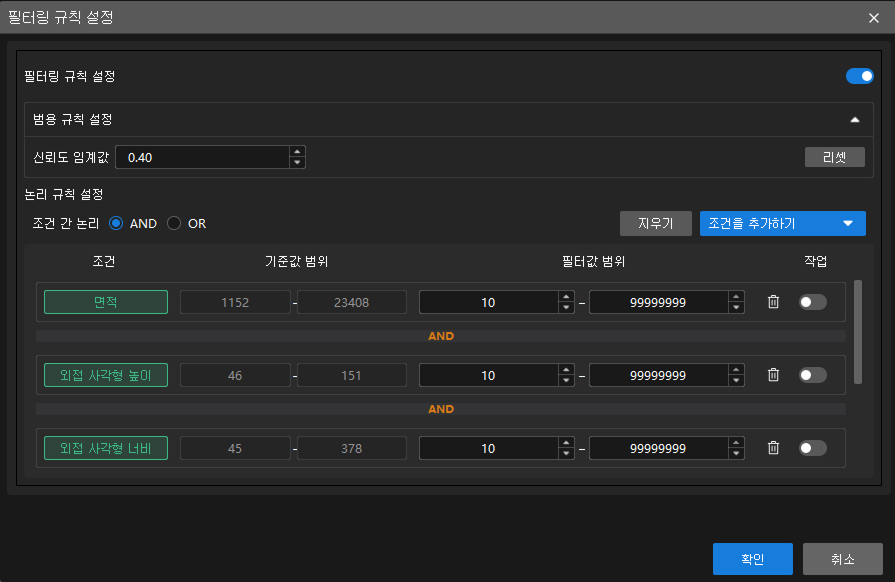Increase 외접 사각형 너비 minimum filter value
This screenshot has height=582, width=895.
(566, 443)
